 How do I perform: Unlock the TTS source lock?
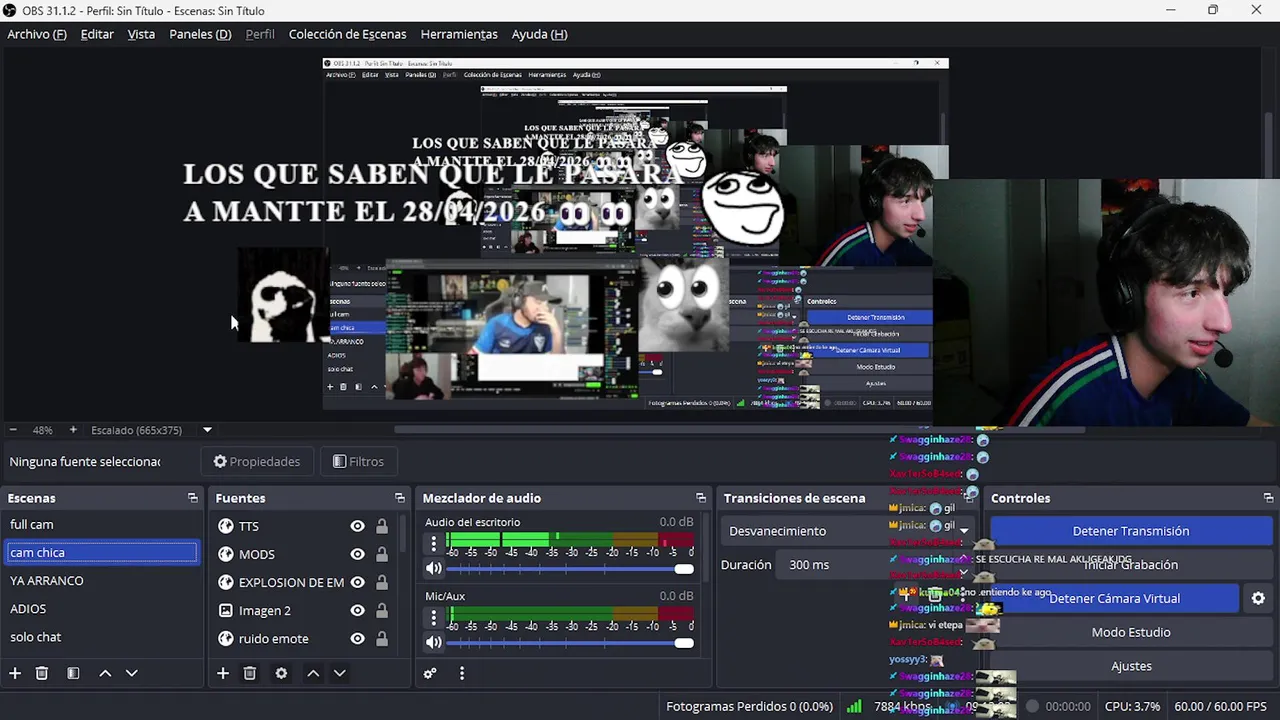[382, 526]
